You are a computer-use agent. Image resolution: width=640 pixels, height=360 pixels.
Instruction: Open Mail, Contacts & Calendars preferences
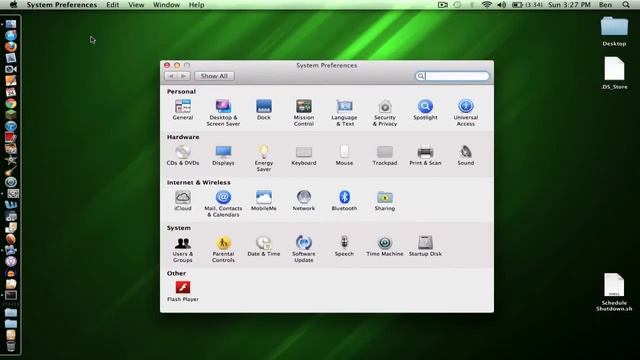[x=223, y=203]
